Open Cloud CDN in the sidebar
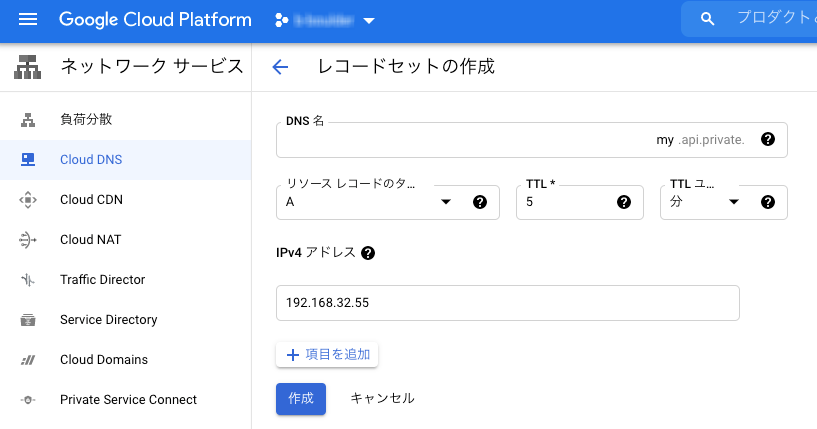 [x=126, y=200]
